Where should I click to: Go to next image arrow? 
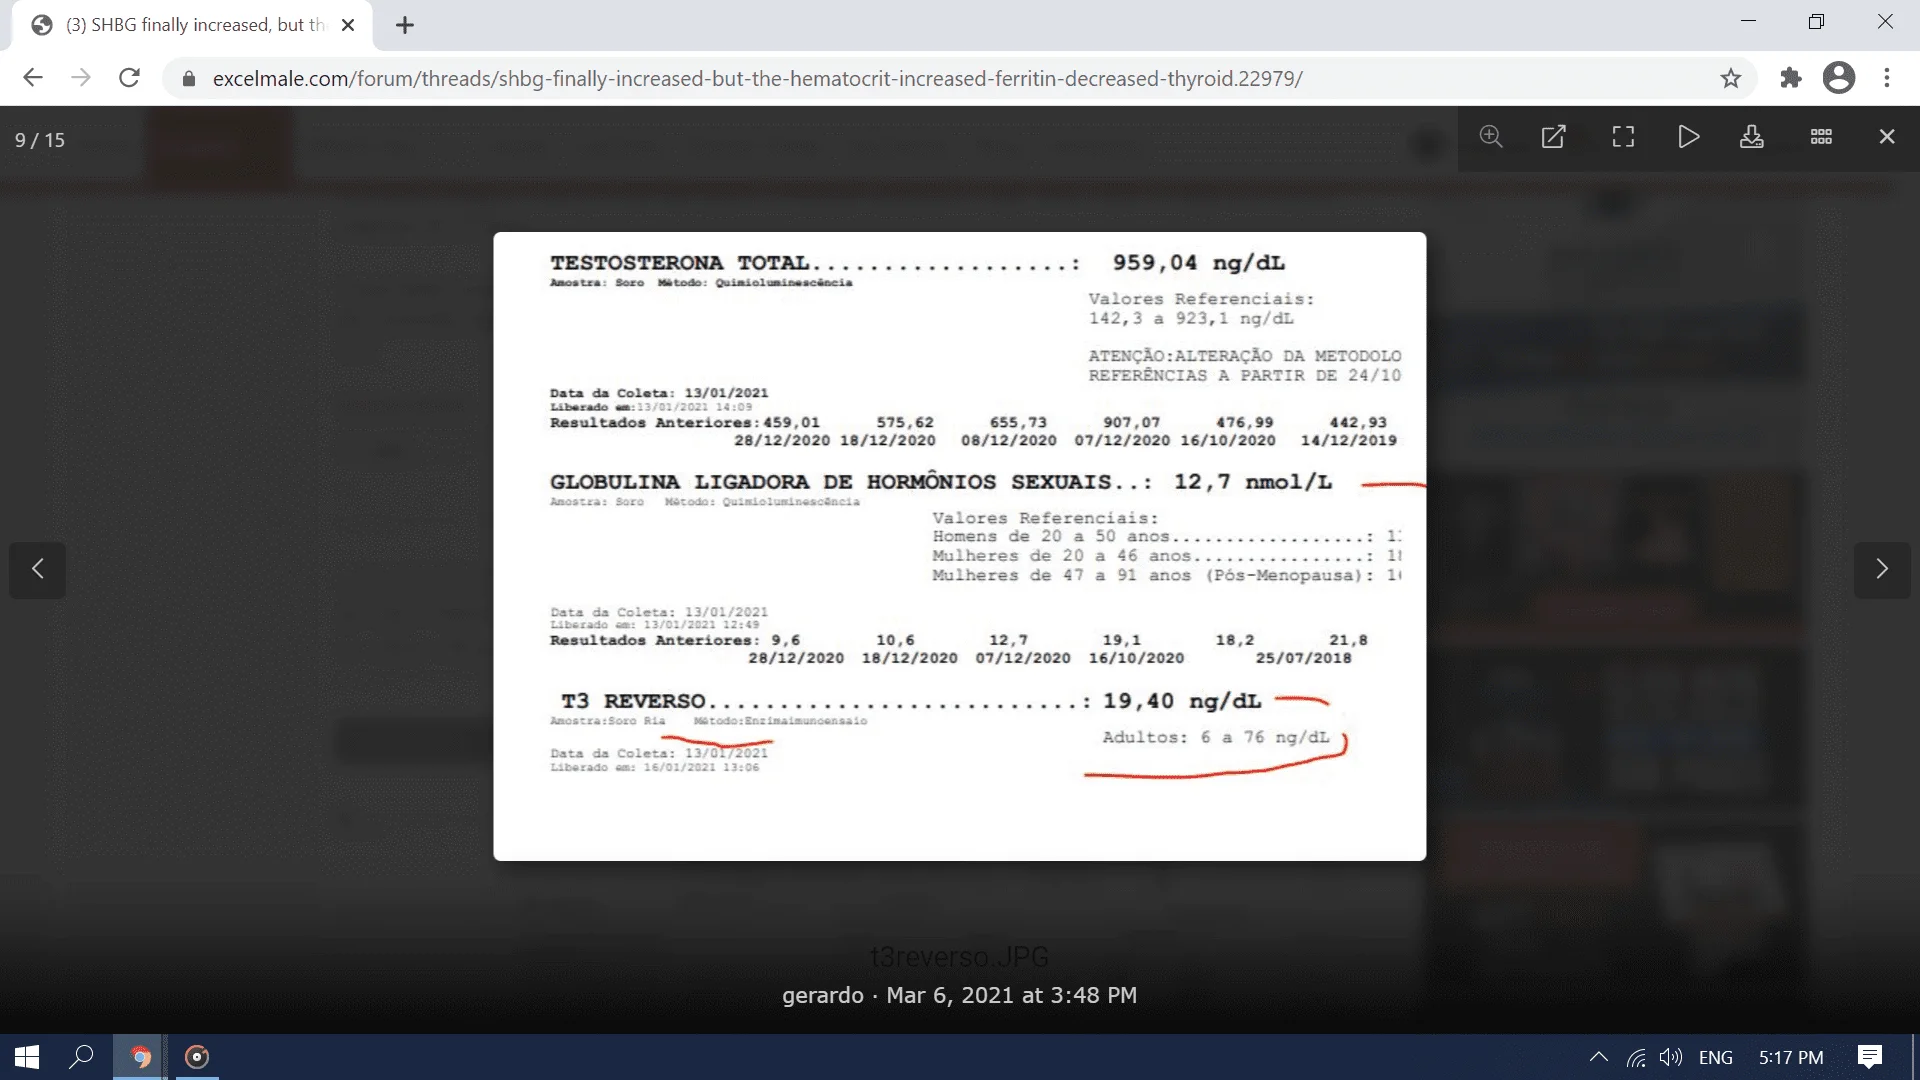[x=1881, y=569]
